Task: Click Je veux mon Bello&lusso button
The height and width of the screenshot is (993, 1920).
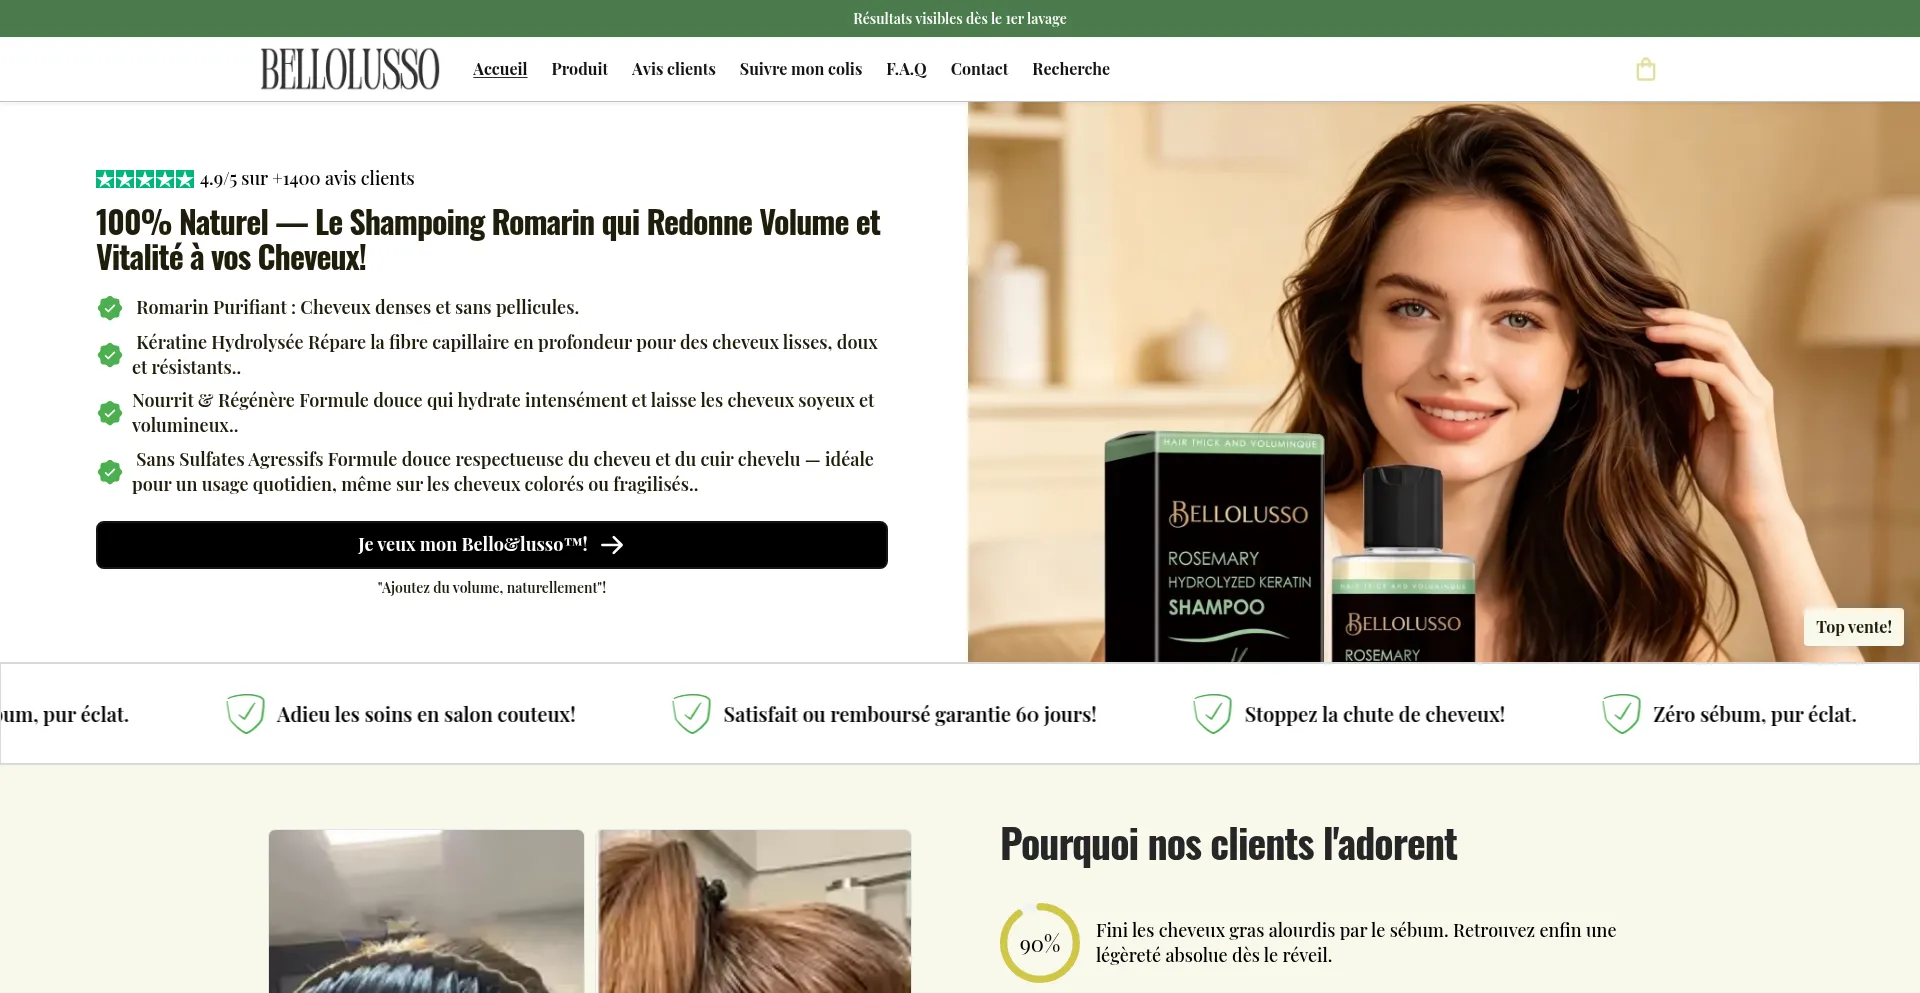Action: (x=492, y=545)
